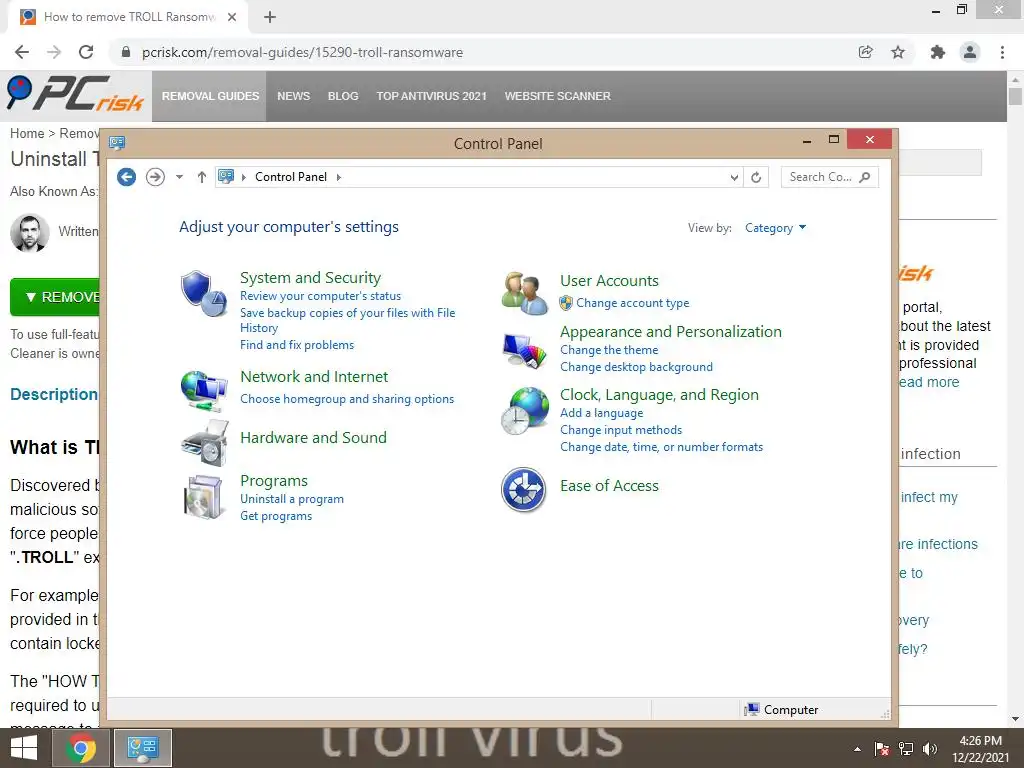This screenshot has width=1024, height=768.
Task: Click the Control Panel forward arrow
Action: 155,177
